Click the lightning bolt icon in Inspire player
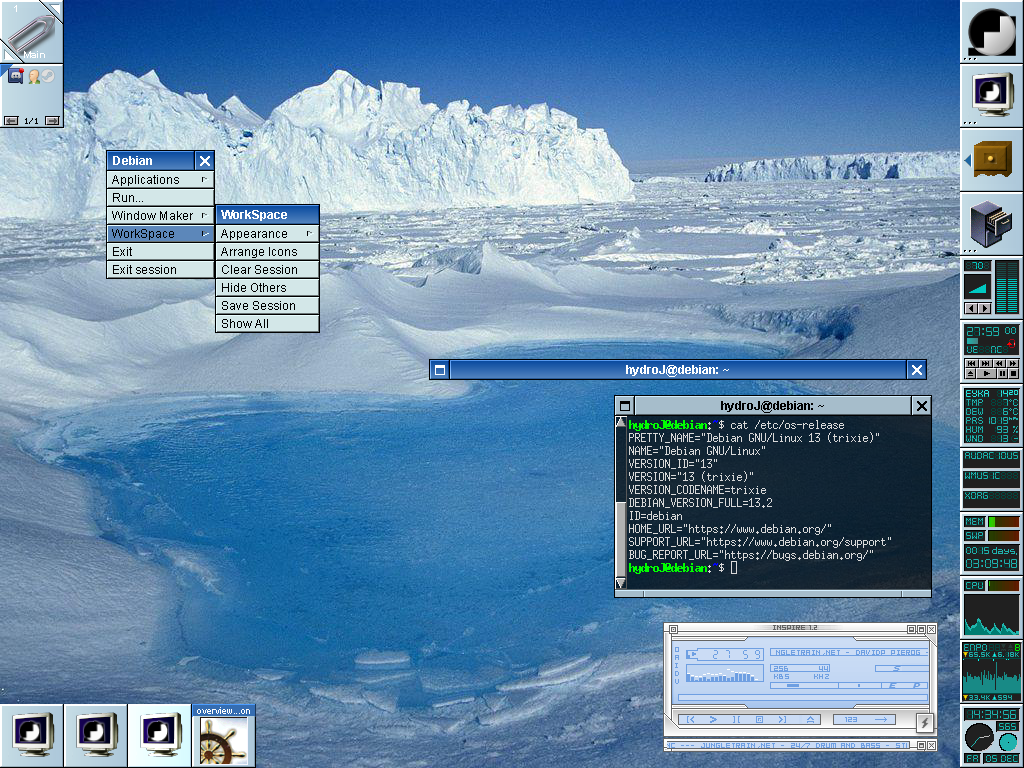 click(925, 722)
